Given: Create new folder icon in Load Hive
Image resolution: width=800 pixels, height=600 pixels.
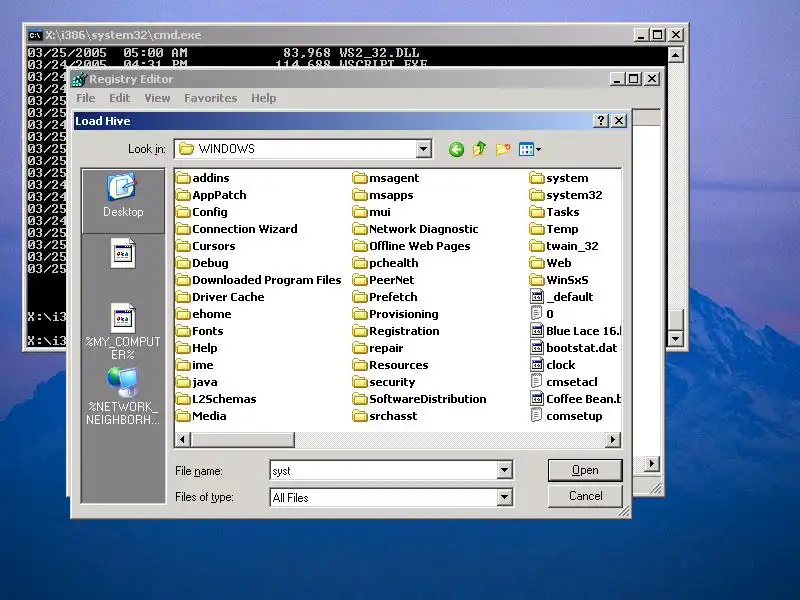Looking at the screenshot, I should pos(503,149).
